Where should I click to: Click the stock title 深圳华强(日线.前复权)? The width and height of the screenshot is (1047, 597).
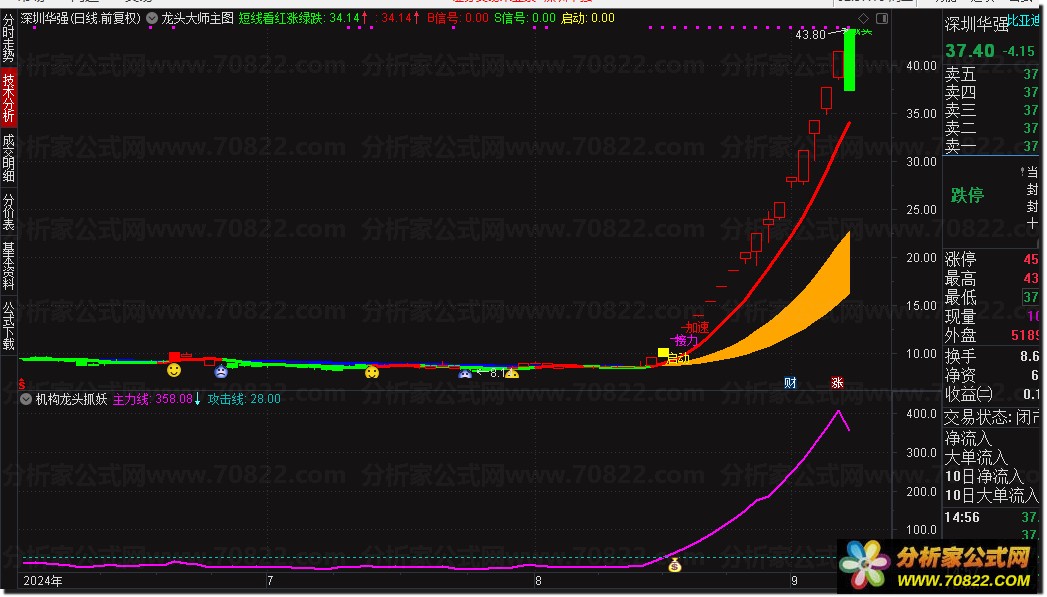coord(81,18)
